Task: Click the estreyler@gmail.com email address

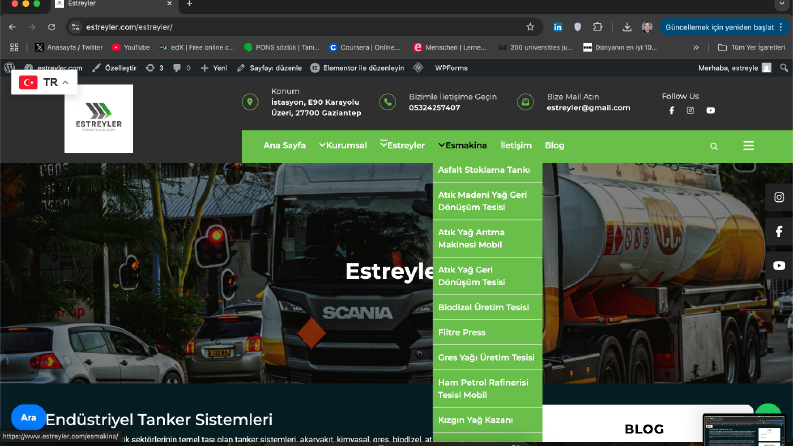Action: point(588,108)
